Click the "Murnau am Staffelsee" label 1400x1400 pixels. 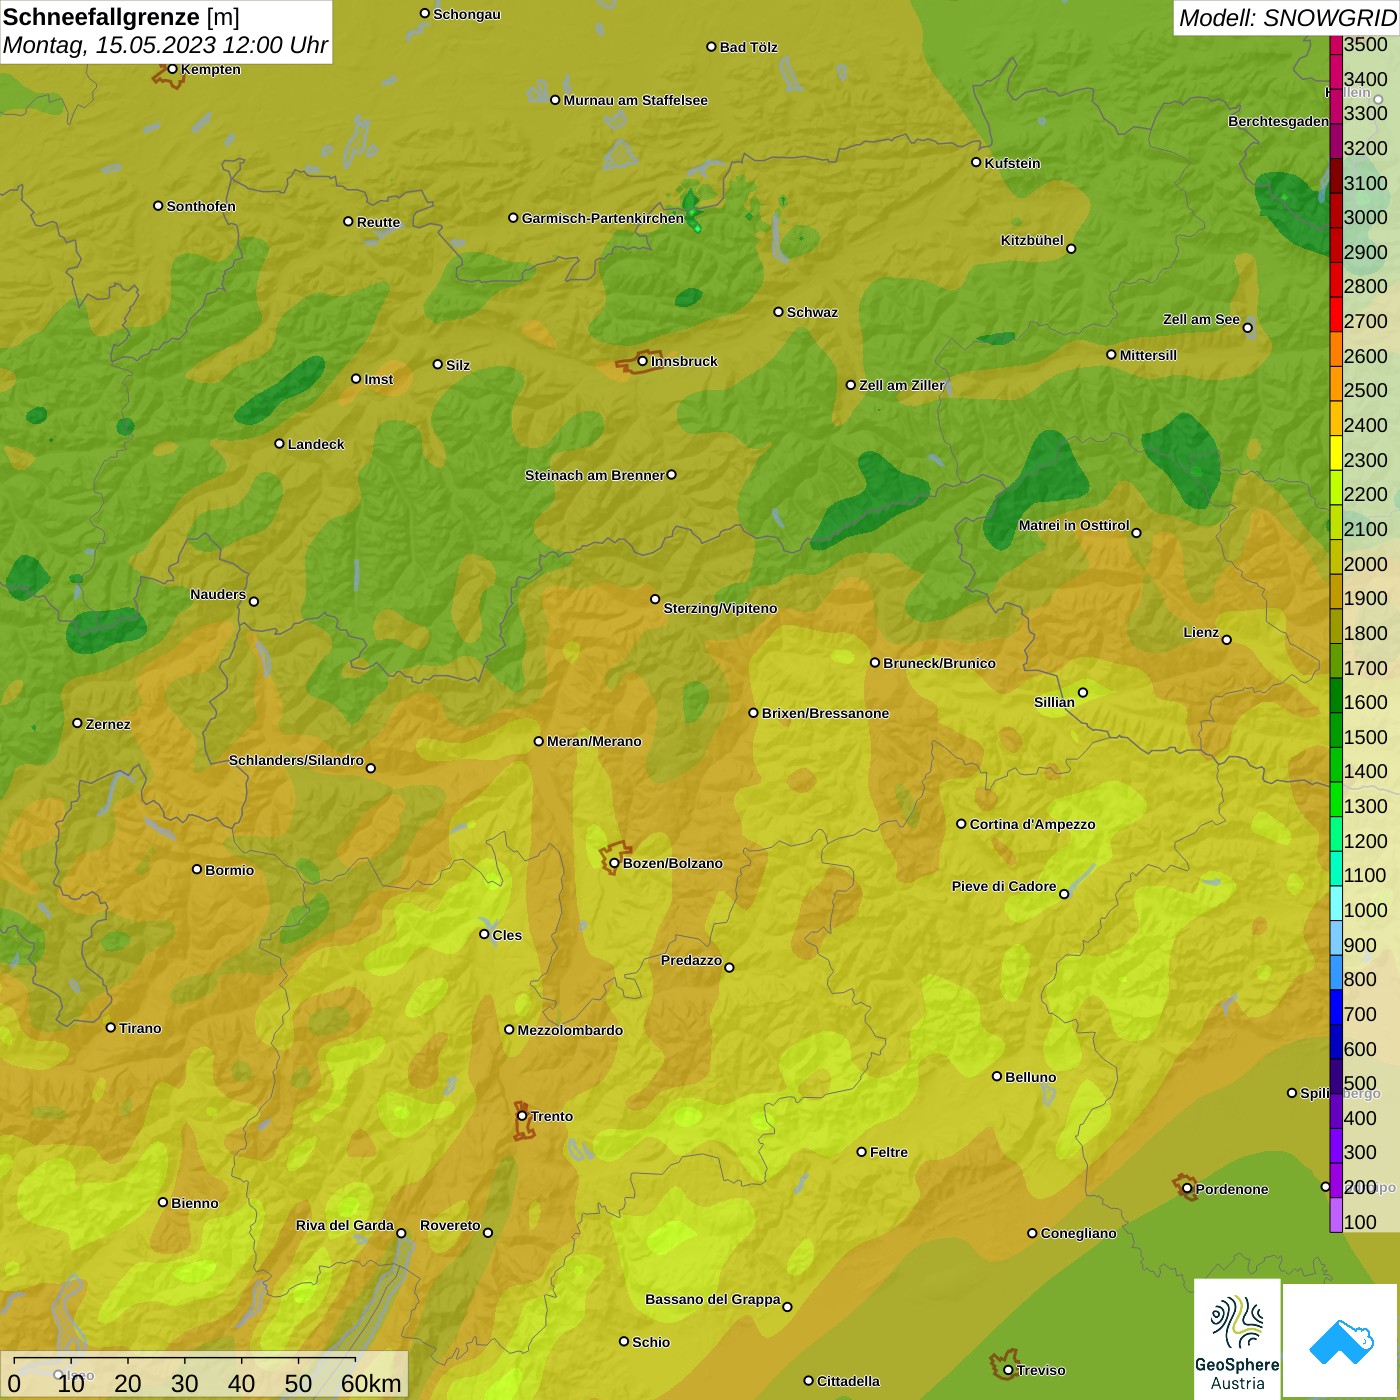click(636, 100)
